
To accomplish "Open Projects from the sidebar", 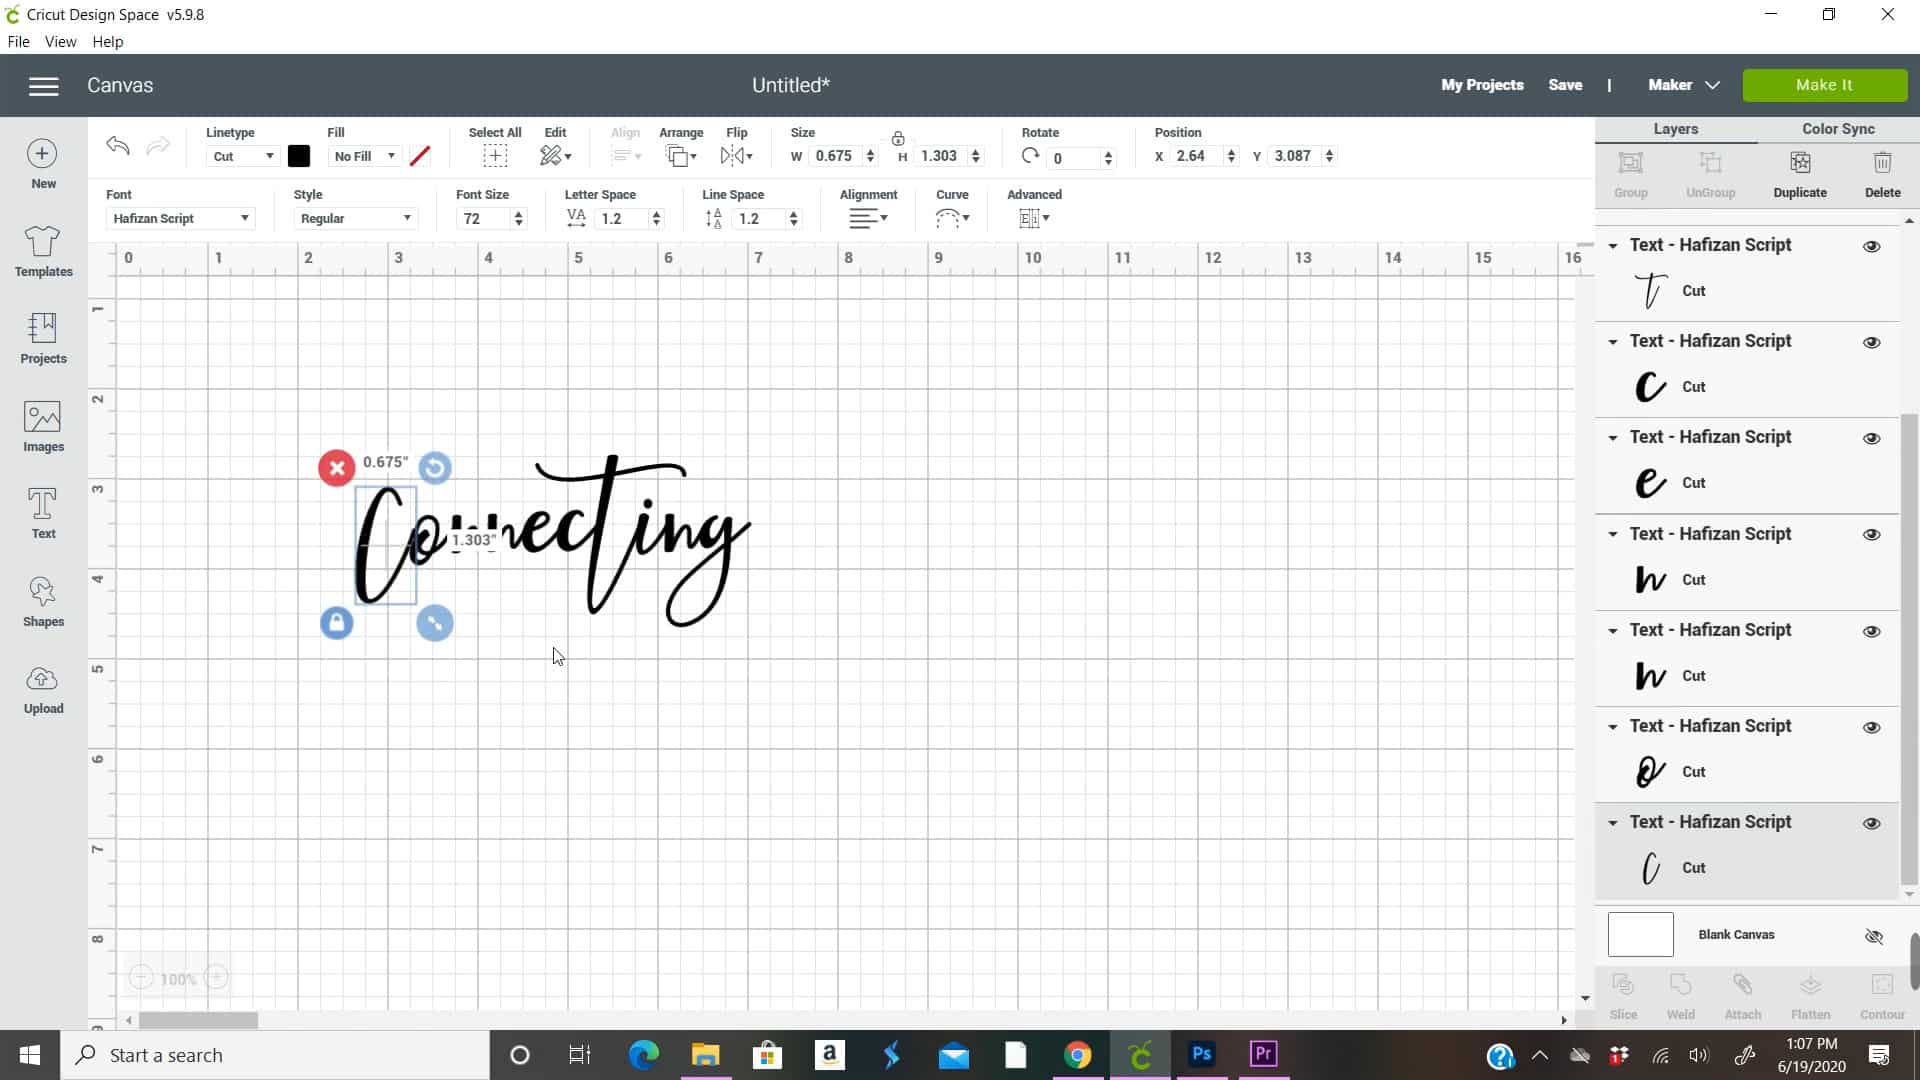I will tap(43, 338).
